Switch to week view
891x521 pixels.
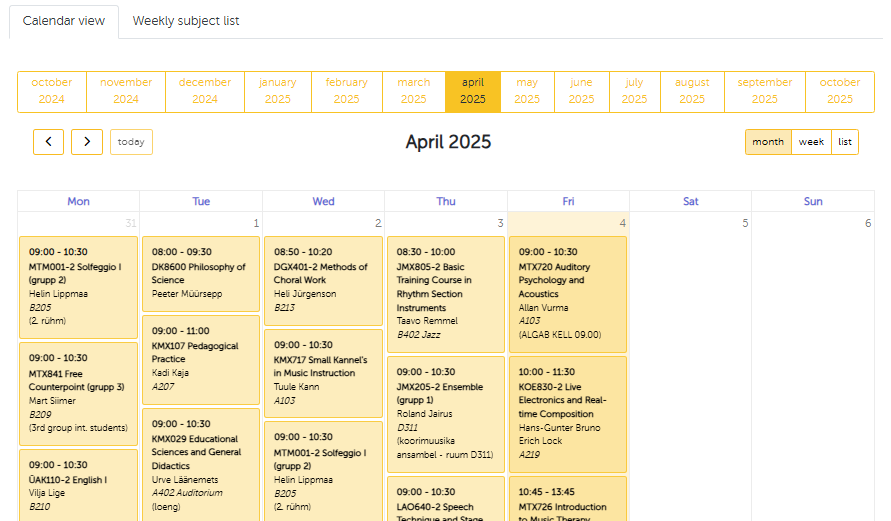(811, 142)
